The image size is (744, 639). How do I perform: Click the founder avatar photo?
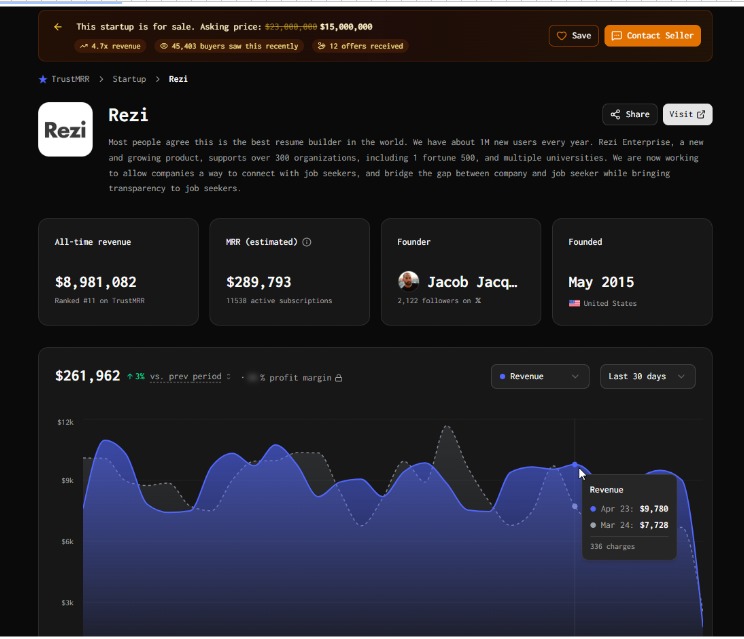(x=409, y=282)
